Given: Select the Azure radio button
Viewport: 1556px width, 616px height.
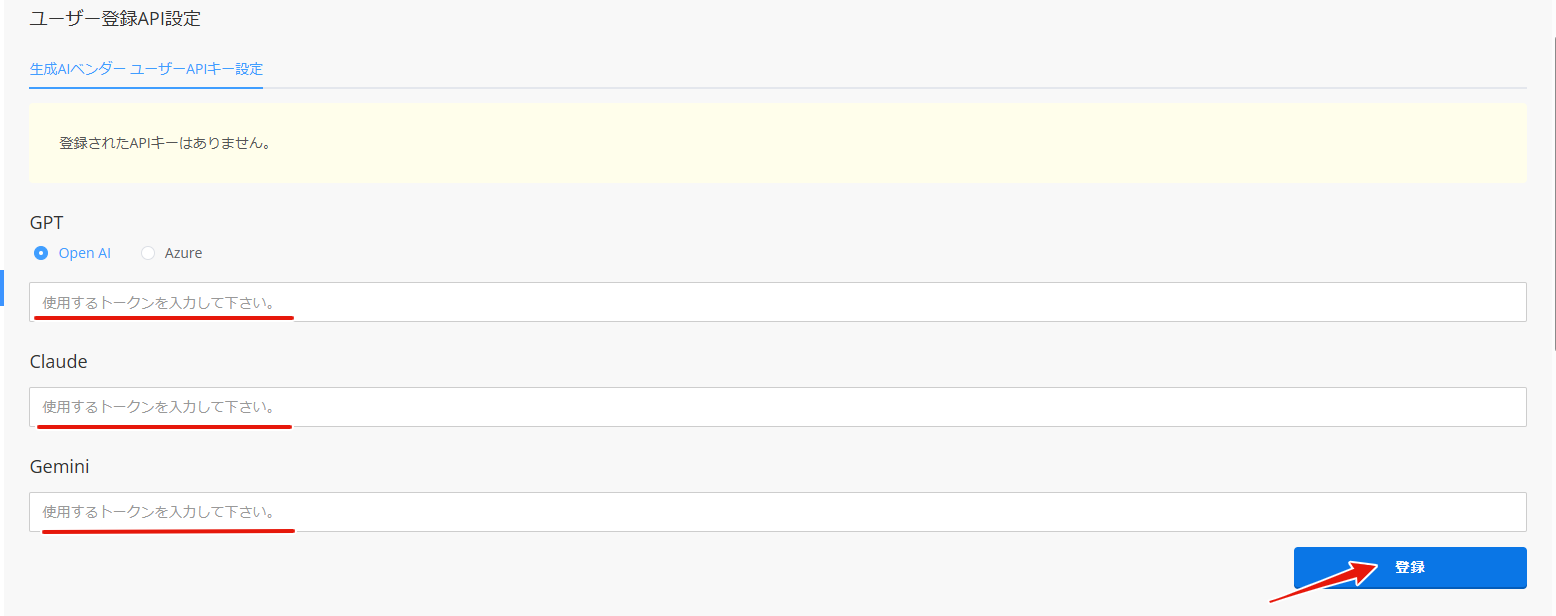Looking at the screenshot, I should point(148,253).
